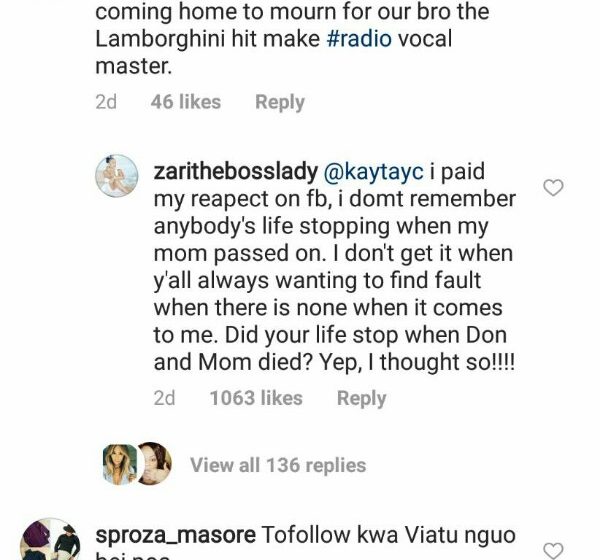Like zarithebosslady's comment with the heart
The image size is (600, 560).
click(552, 188)
